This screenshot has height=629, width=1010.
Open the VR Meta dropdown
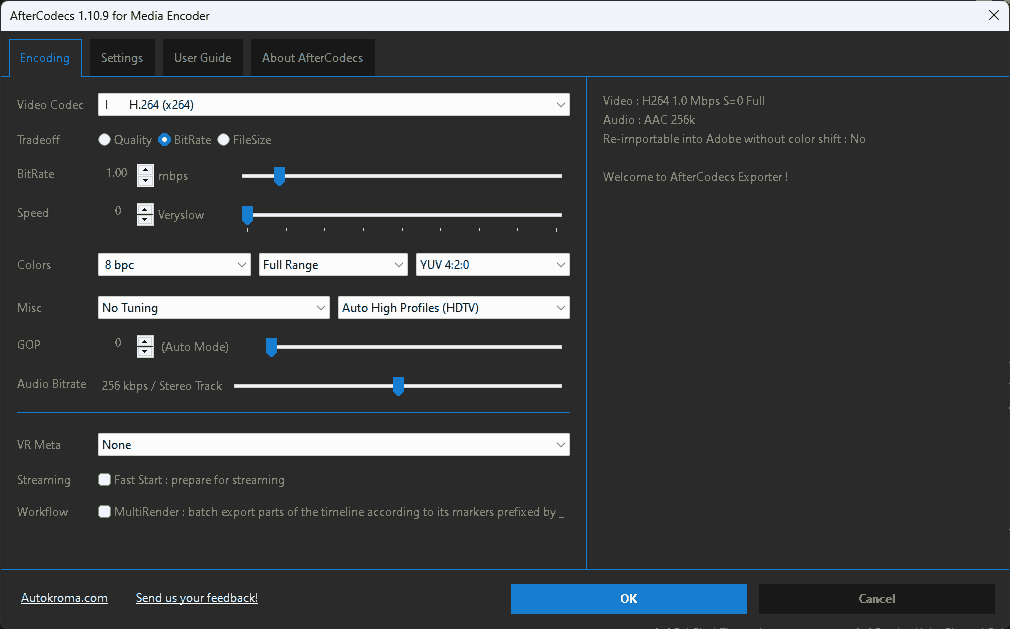point(334,445)
